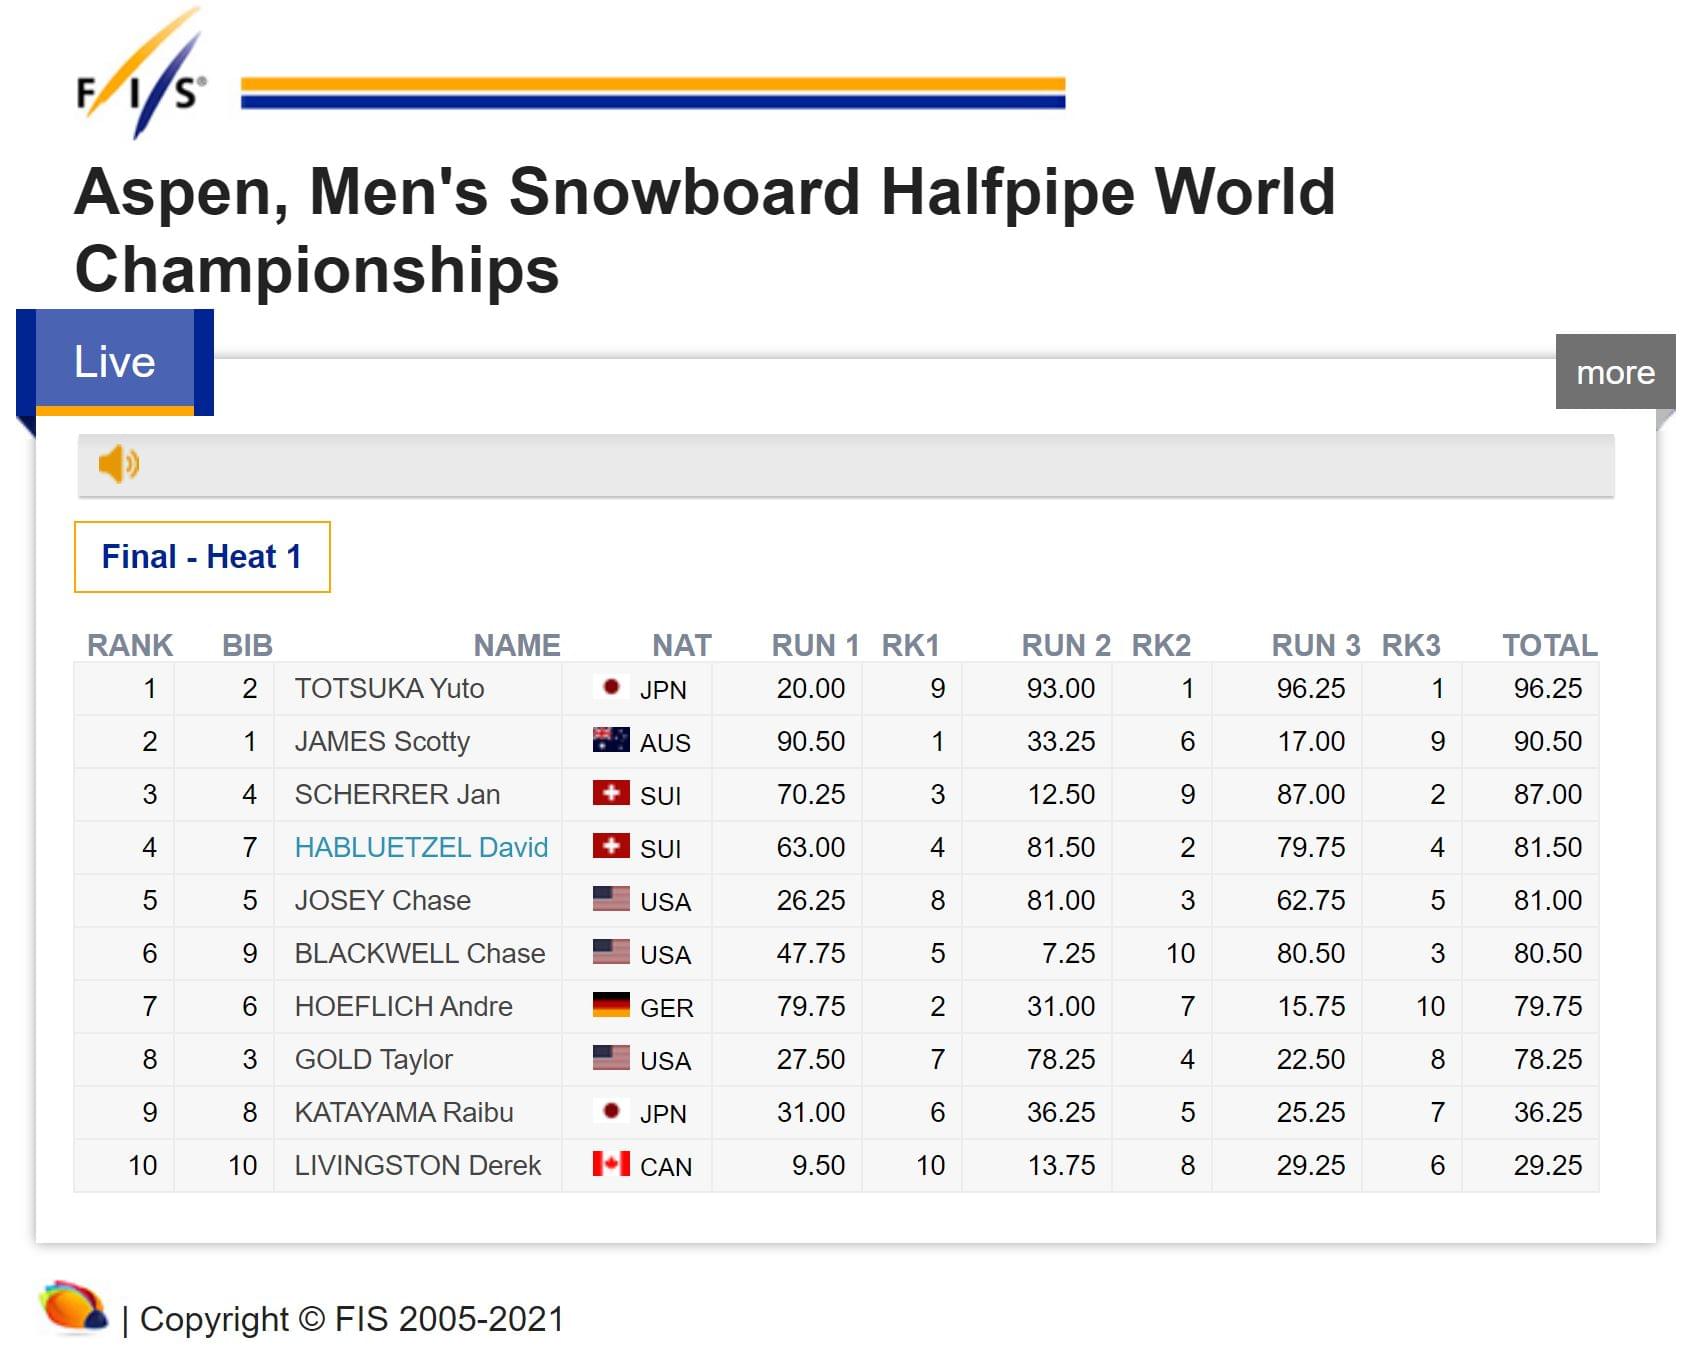Image resolution: width=1690 pixels, height=1357 pixels.
Task: Click the orange-blue header stripe banner
Action: click(653, 92)
